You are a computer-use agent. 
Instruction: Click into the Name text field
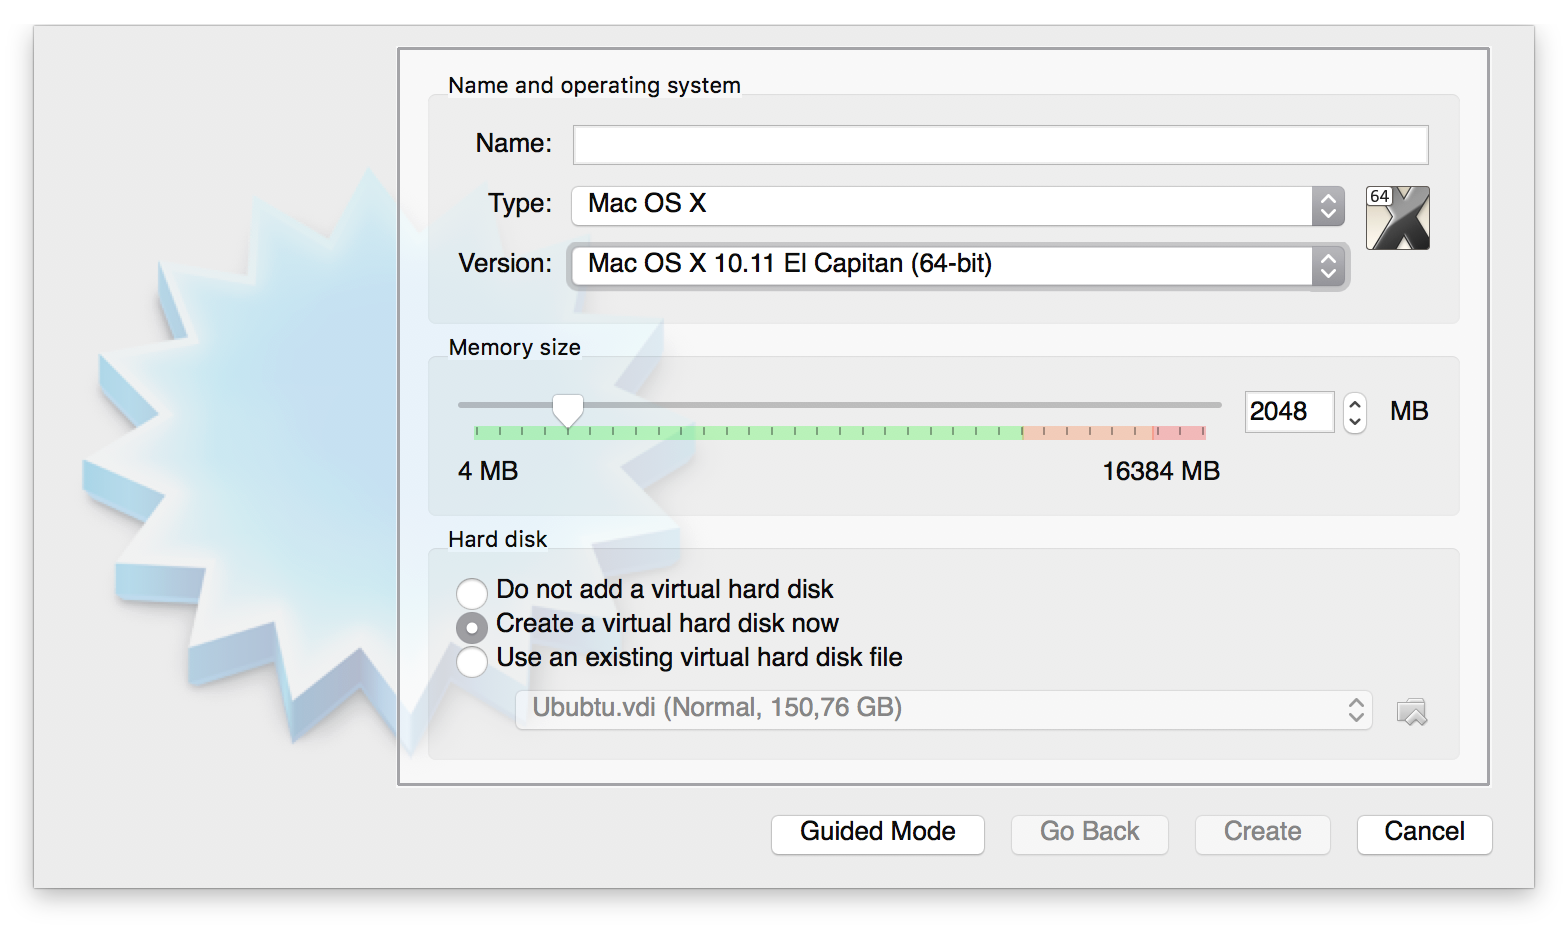(x=1000, y=145)
